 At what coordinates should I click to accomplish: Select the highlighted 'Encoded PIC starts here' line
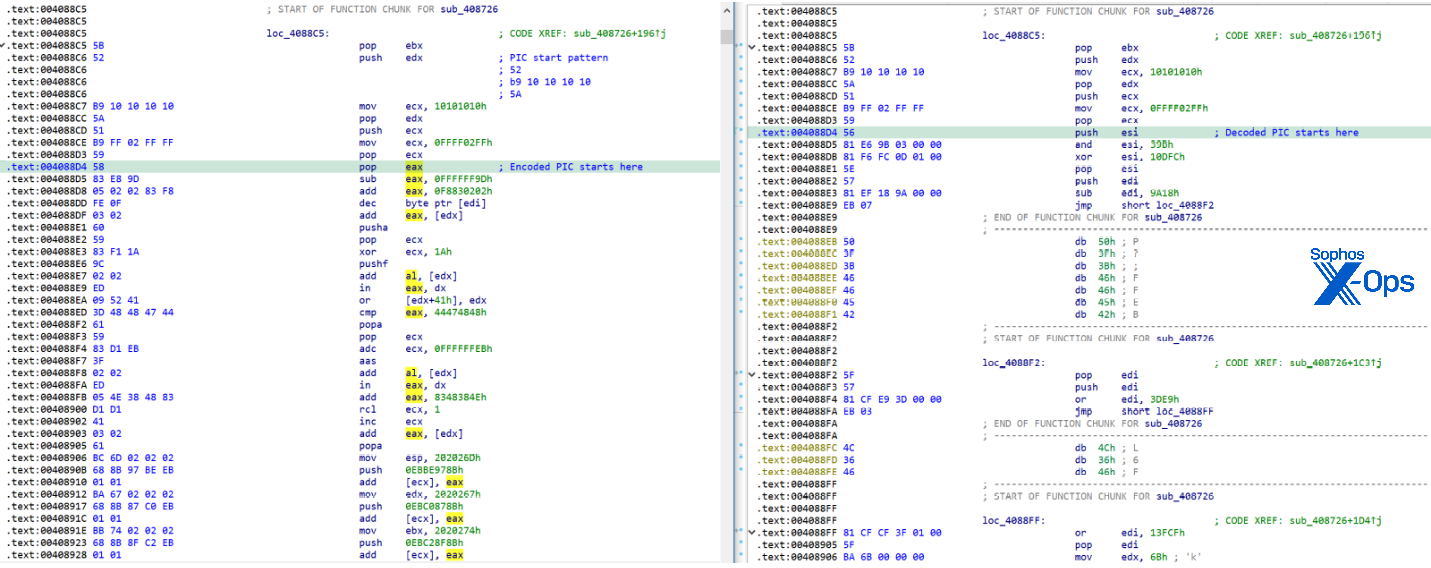tap(576, 167)
